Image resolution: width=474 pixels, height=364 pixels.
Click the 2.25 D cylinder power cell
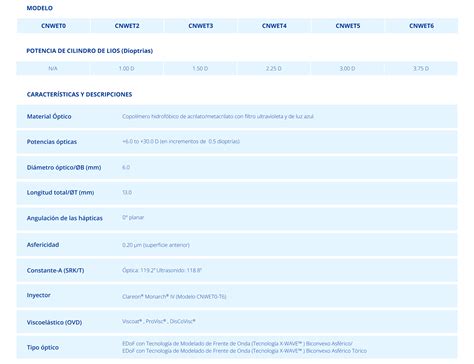274,68
